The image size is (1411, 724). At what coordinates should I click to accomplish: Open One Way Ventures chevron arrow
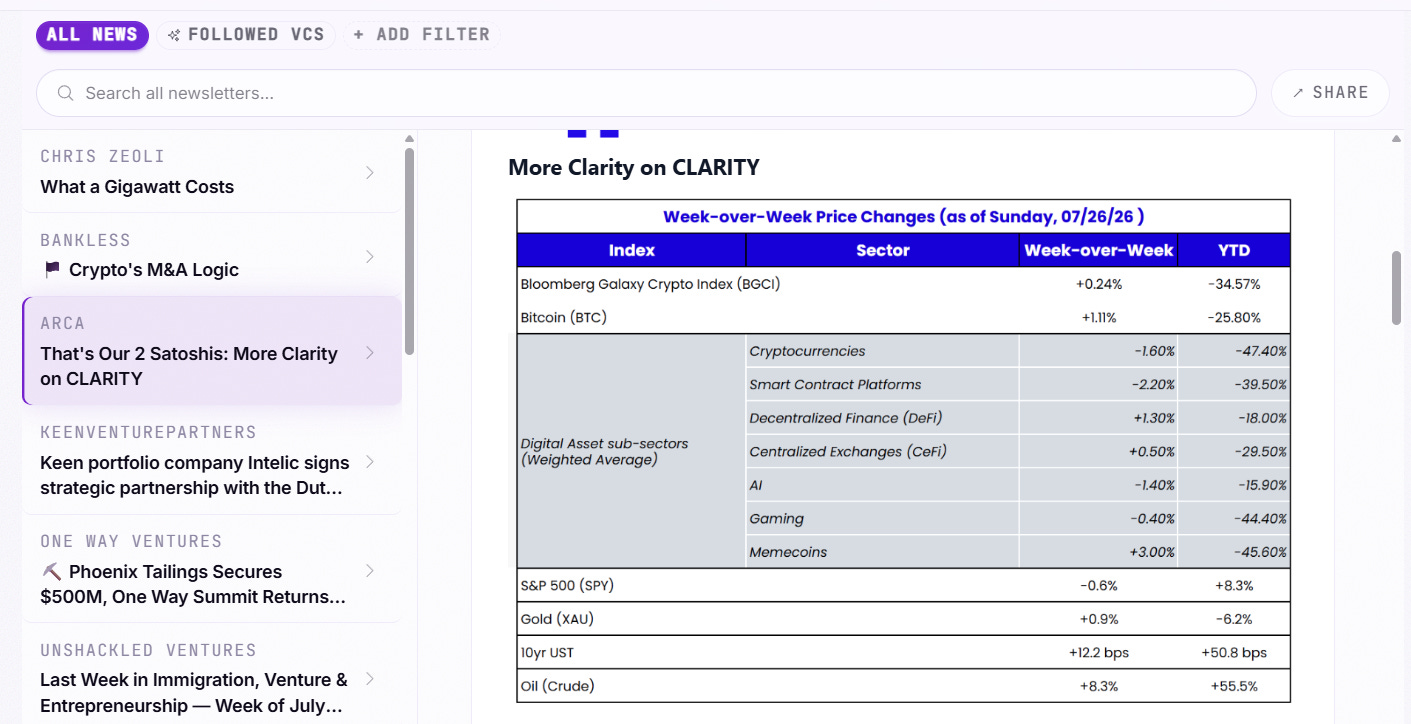(370, 571)
